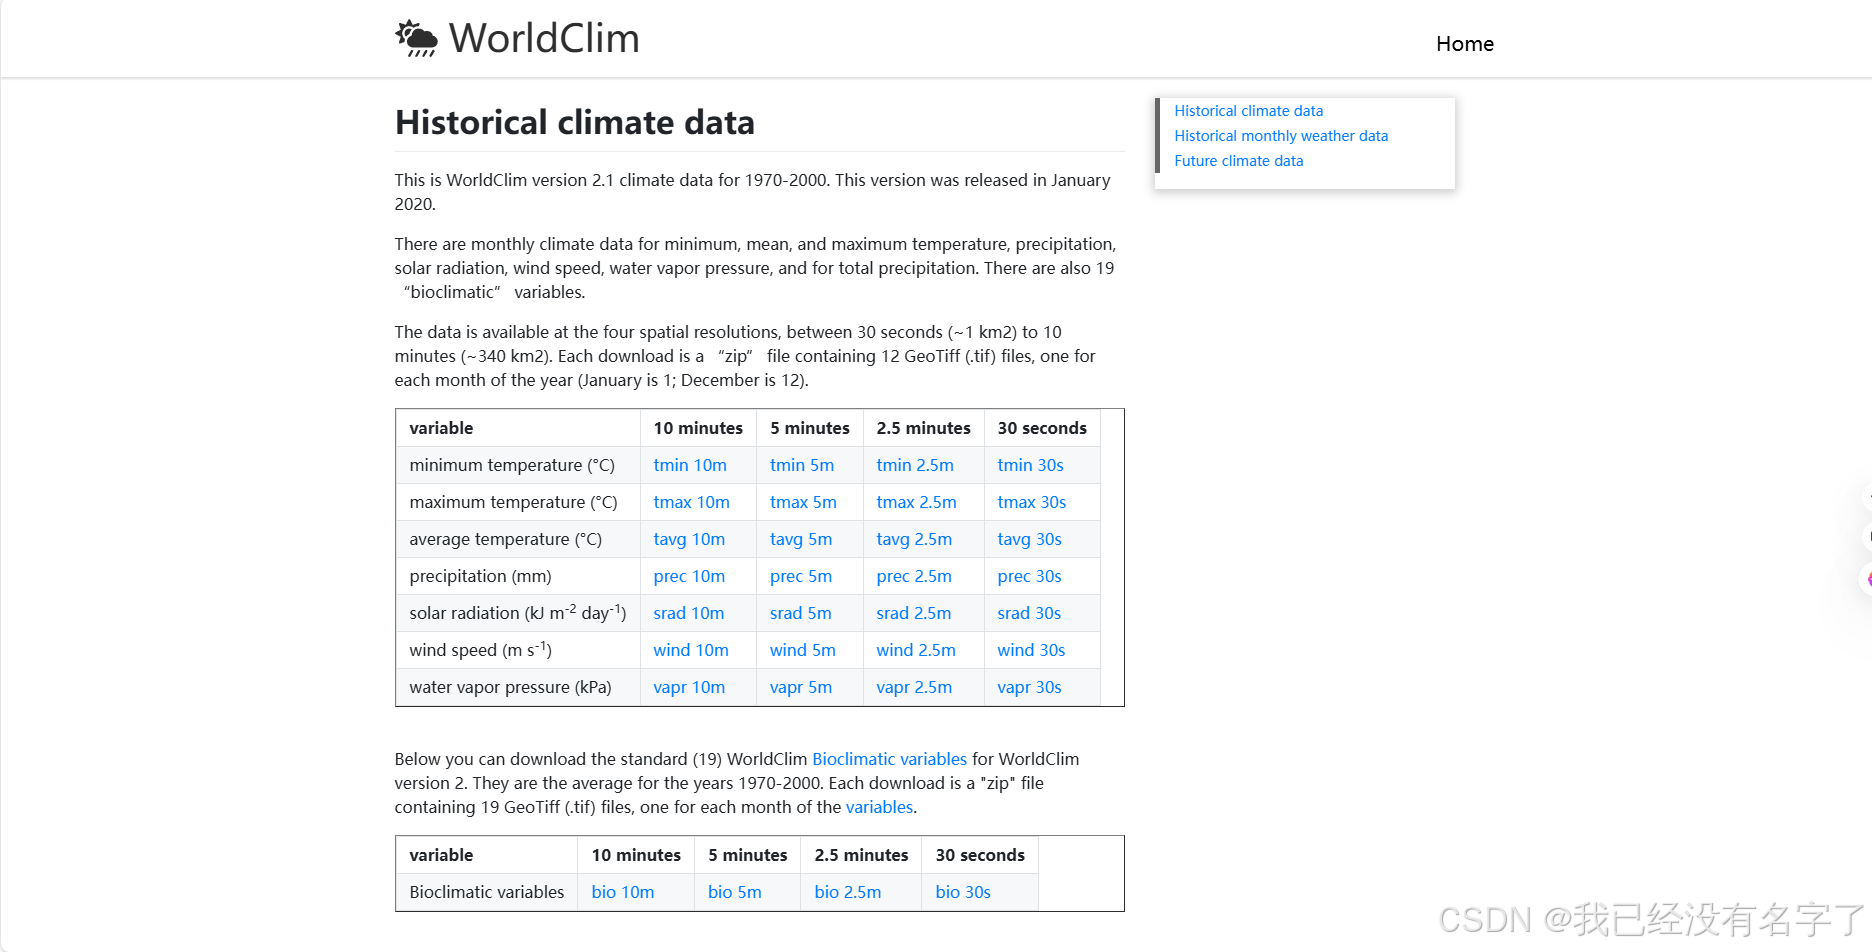Image resolution: width=1872 pixels, height=952 pixels.
Task: Click the WorldClim cloud logo icon
Action: point(416,38)
